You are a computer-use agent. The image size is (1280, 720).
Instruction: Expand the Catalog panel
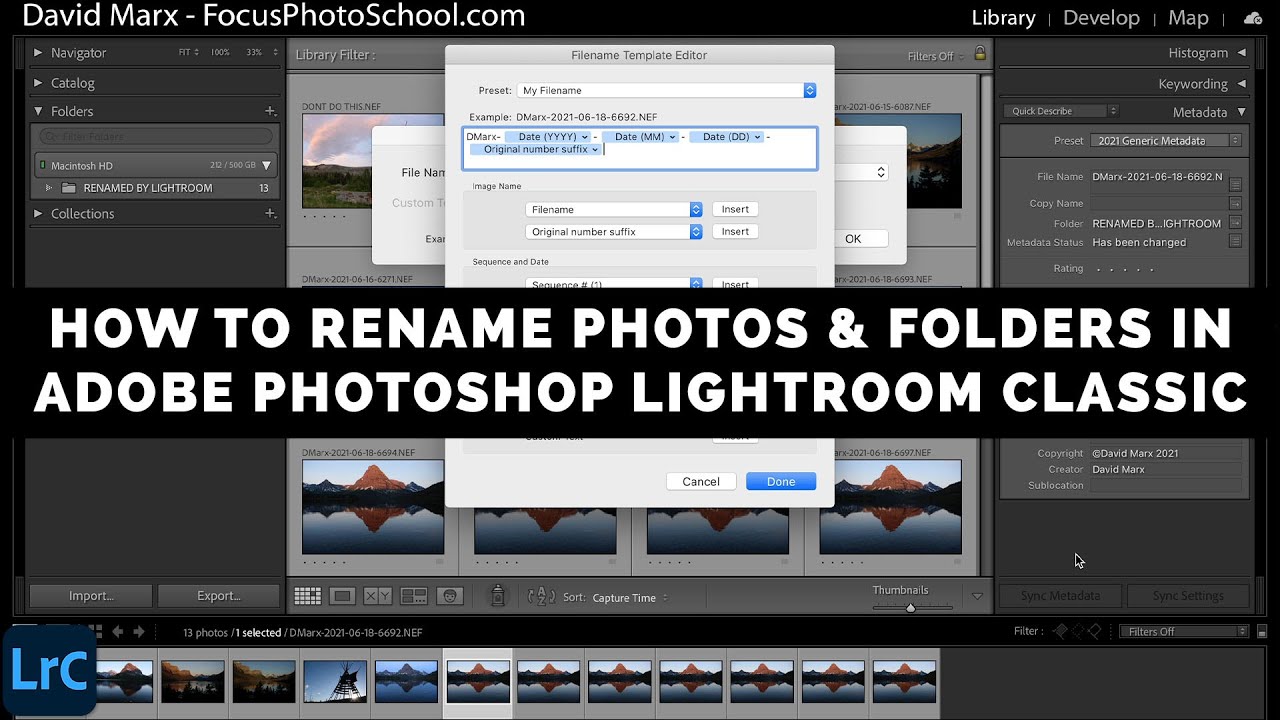[38, 83]
